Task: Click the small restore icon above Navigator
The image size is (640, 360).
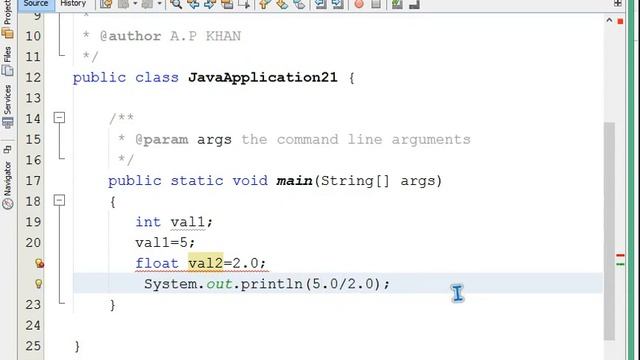Action: 7,149
